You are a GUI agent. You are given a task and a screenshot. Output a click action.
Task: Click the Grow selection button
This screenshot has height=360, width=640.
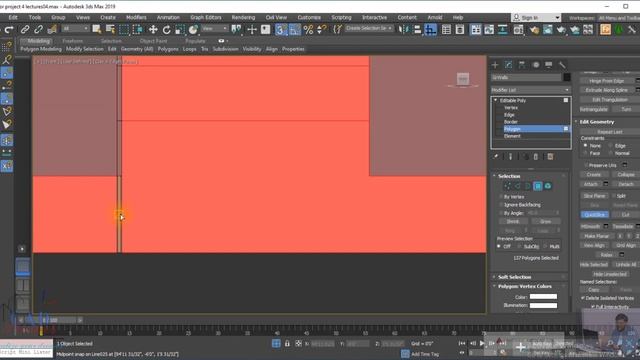(546, 221)
